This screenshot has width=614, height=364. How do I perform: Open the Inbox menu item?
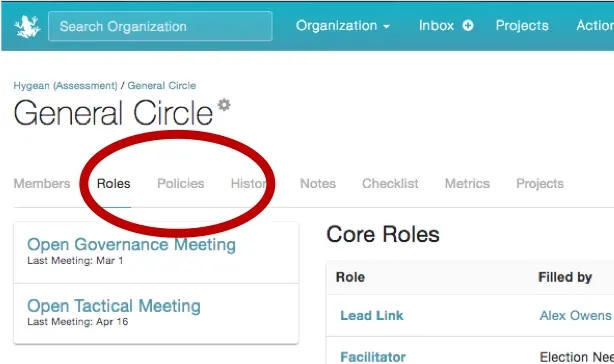tap(436, 26)
